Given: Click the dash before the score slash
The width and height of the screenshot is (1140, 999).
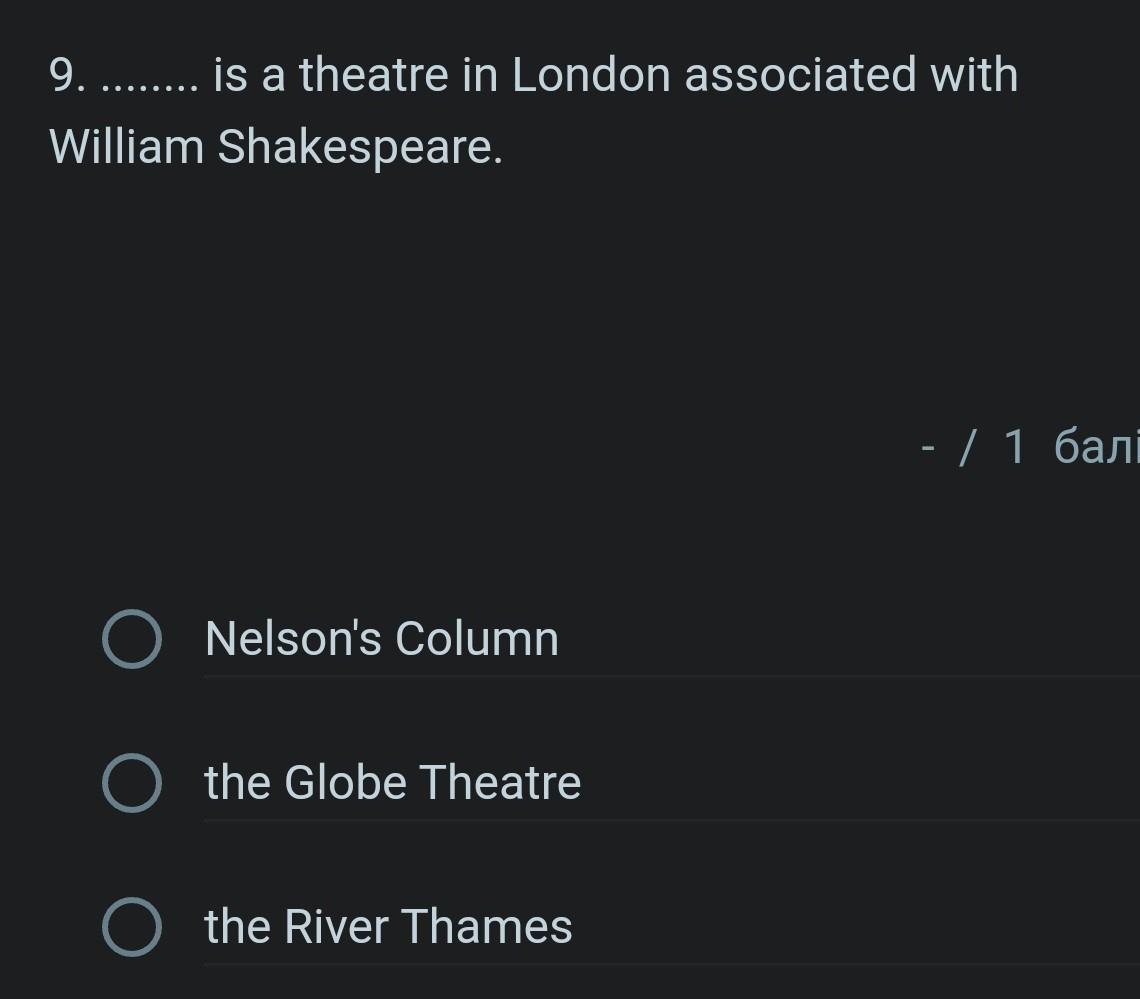Looking at the screenshot, I should [928, 448].
